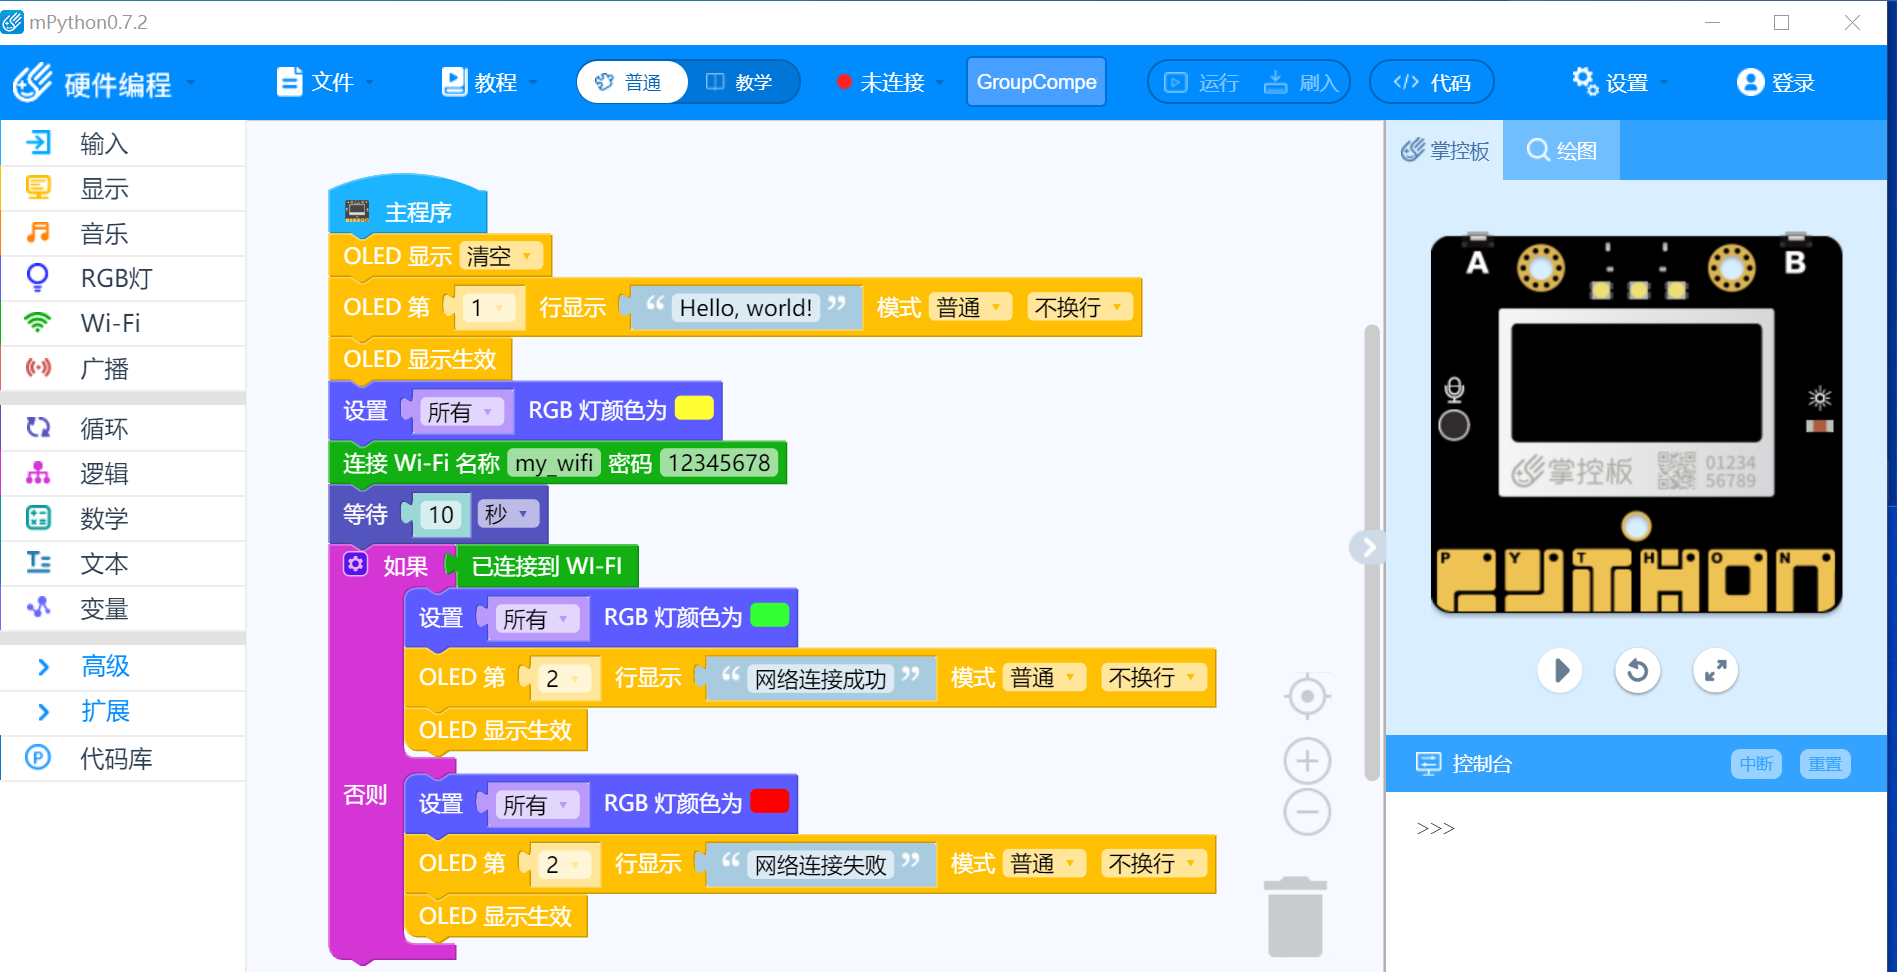Reset the board simulator
Image resolution: width=1897 pixels, height=972 pixels.
(1638, 670)
